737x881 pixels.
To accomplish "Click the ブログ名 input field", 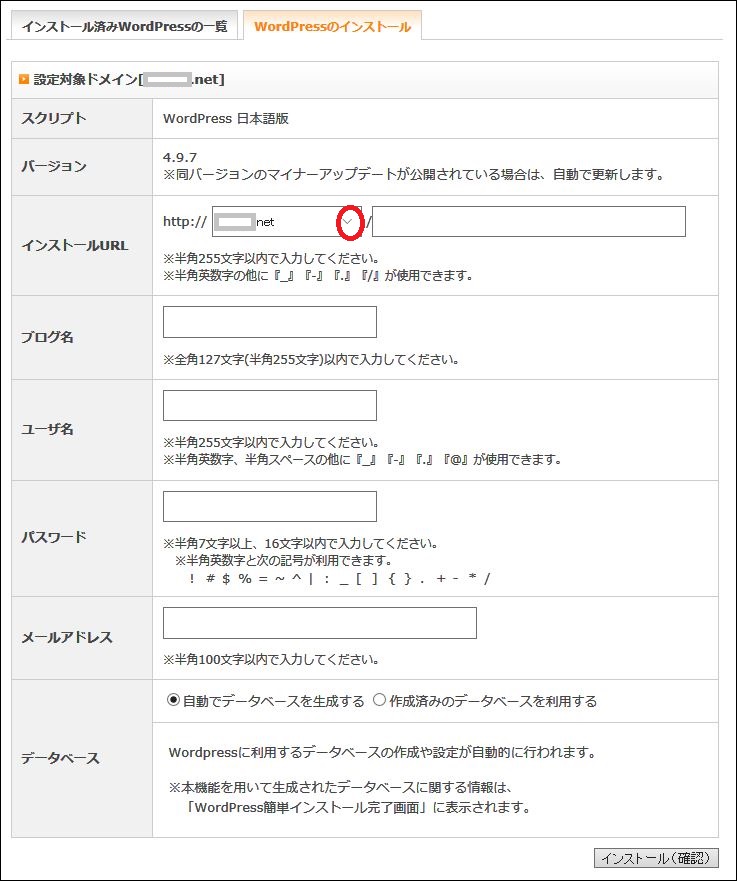I will click(270, 322).
